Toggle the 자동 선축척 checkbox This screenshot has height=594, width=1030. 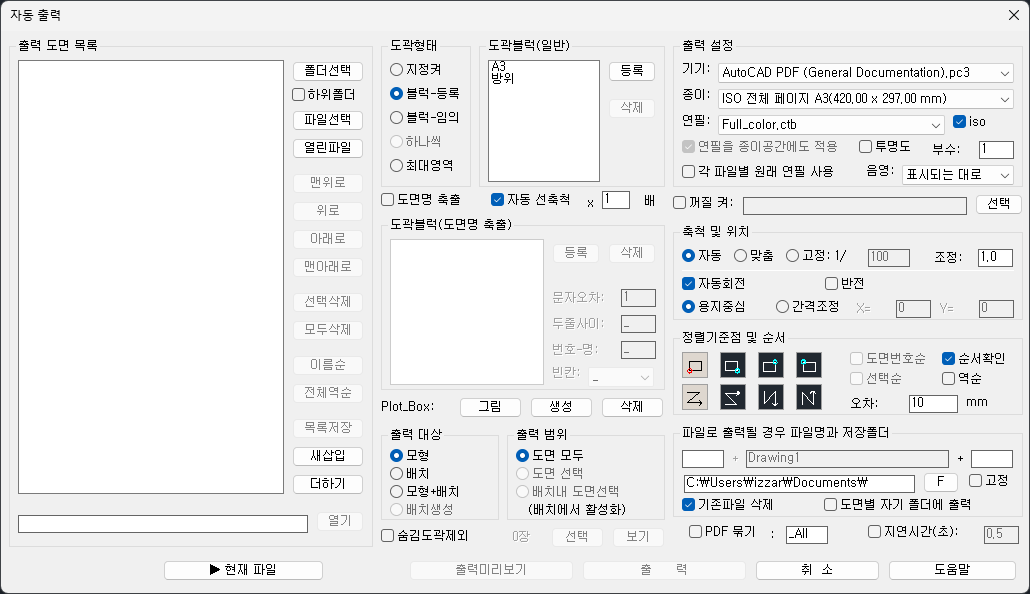[x=531, y=199]
